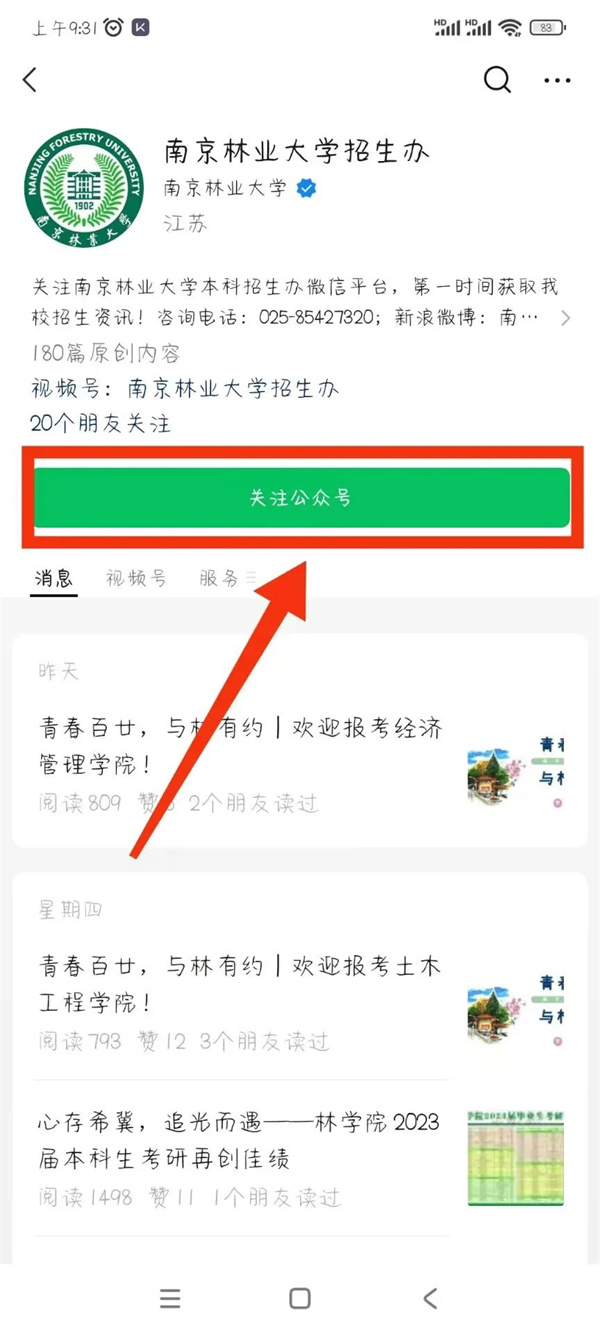
Task: Open the 林学院 2023 考研 article
Action: (240, 1141)
